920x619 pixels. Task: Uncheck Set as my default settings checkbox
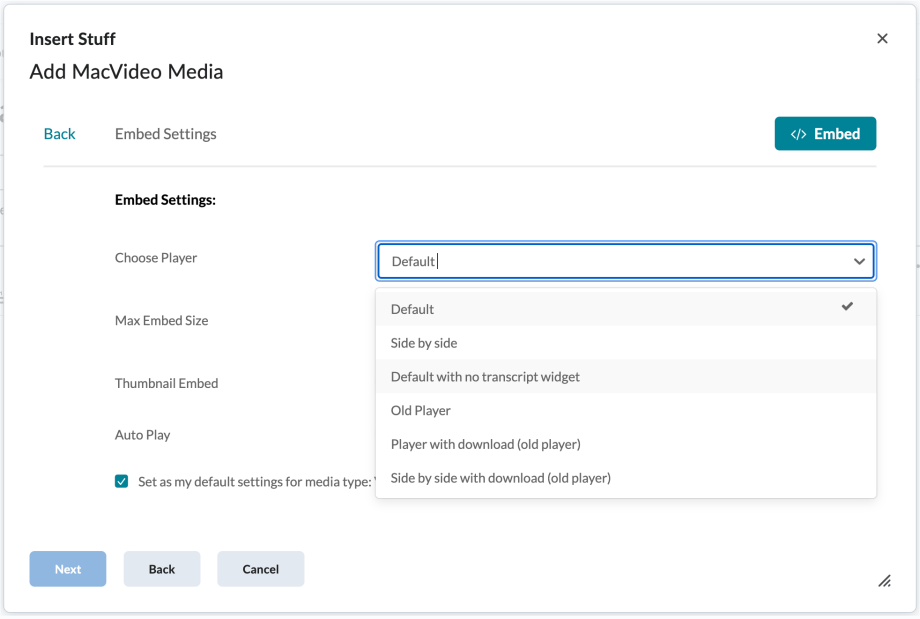pos(121,482)
